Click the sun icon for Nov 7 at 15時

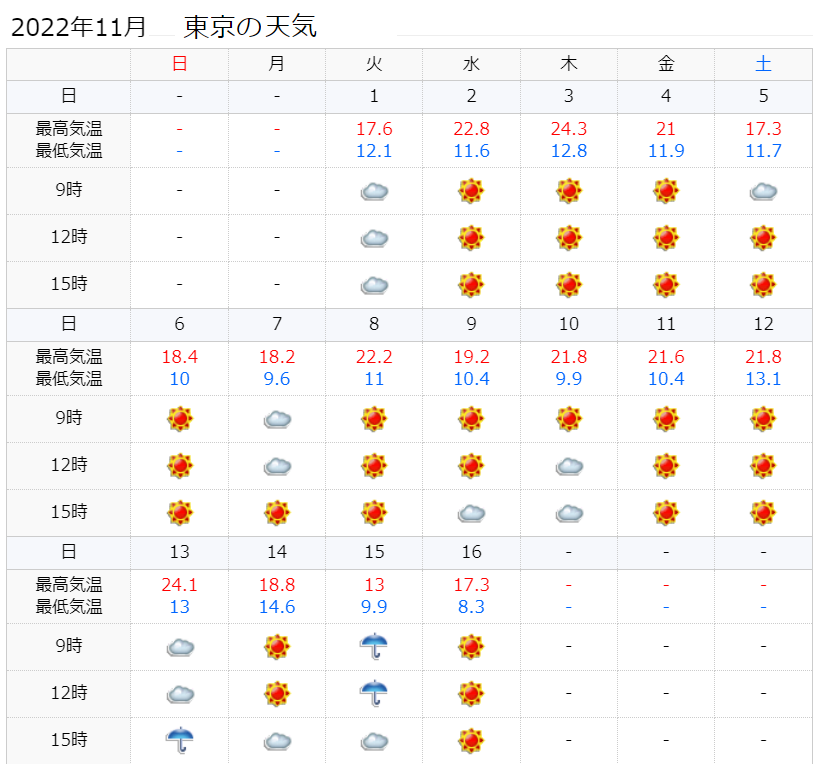277,513
